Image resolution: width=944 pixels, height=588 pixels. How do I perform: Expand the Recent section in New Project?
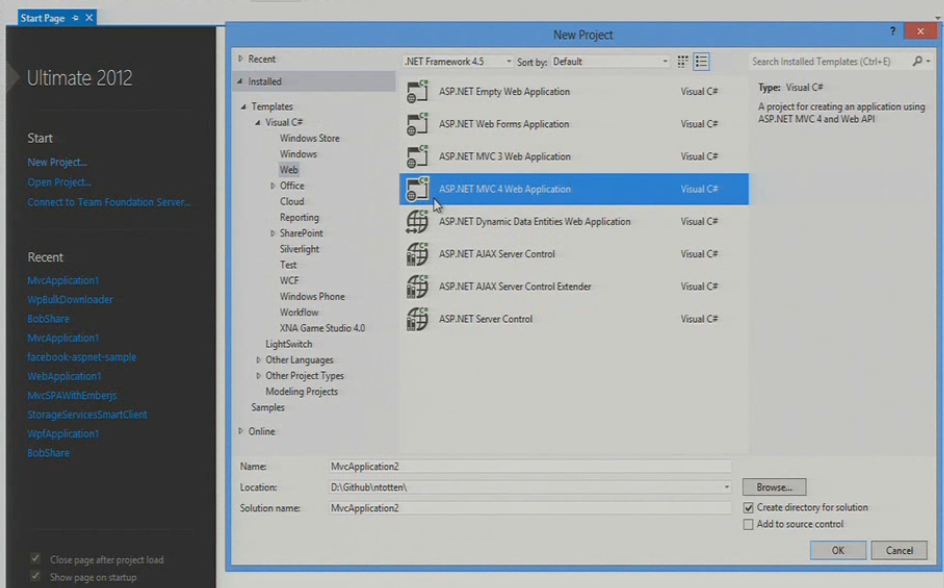pyautogui.click(x=240, y=59)
